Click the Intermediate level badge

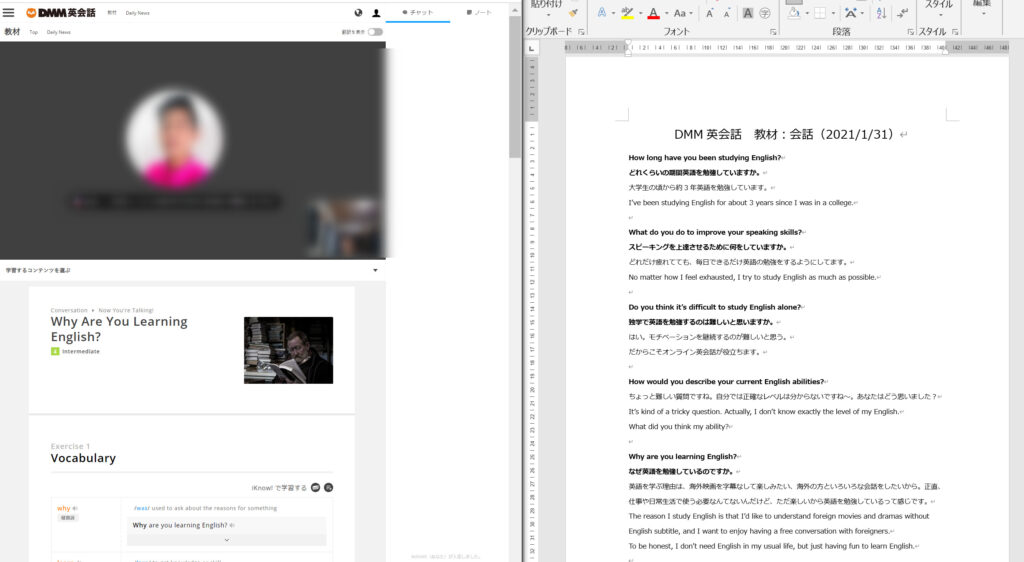click(75, 351)
